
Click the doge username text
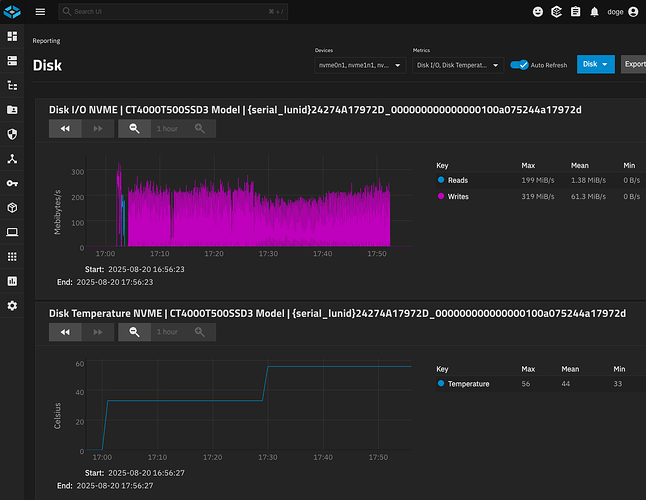pyautogui.click(x=615, y=12)
